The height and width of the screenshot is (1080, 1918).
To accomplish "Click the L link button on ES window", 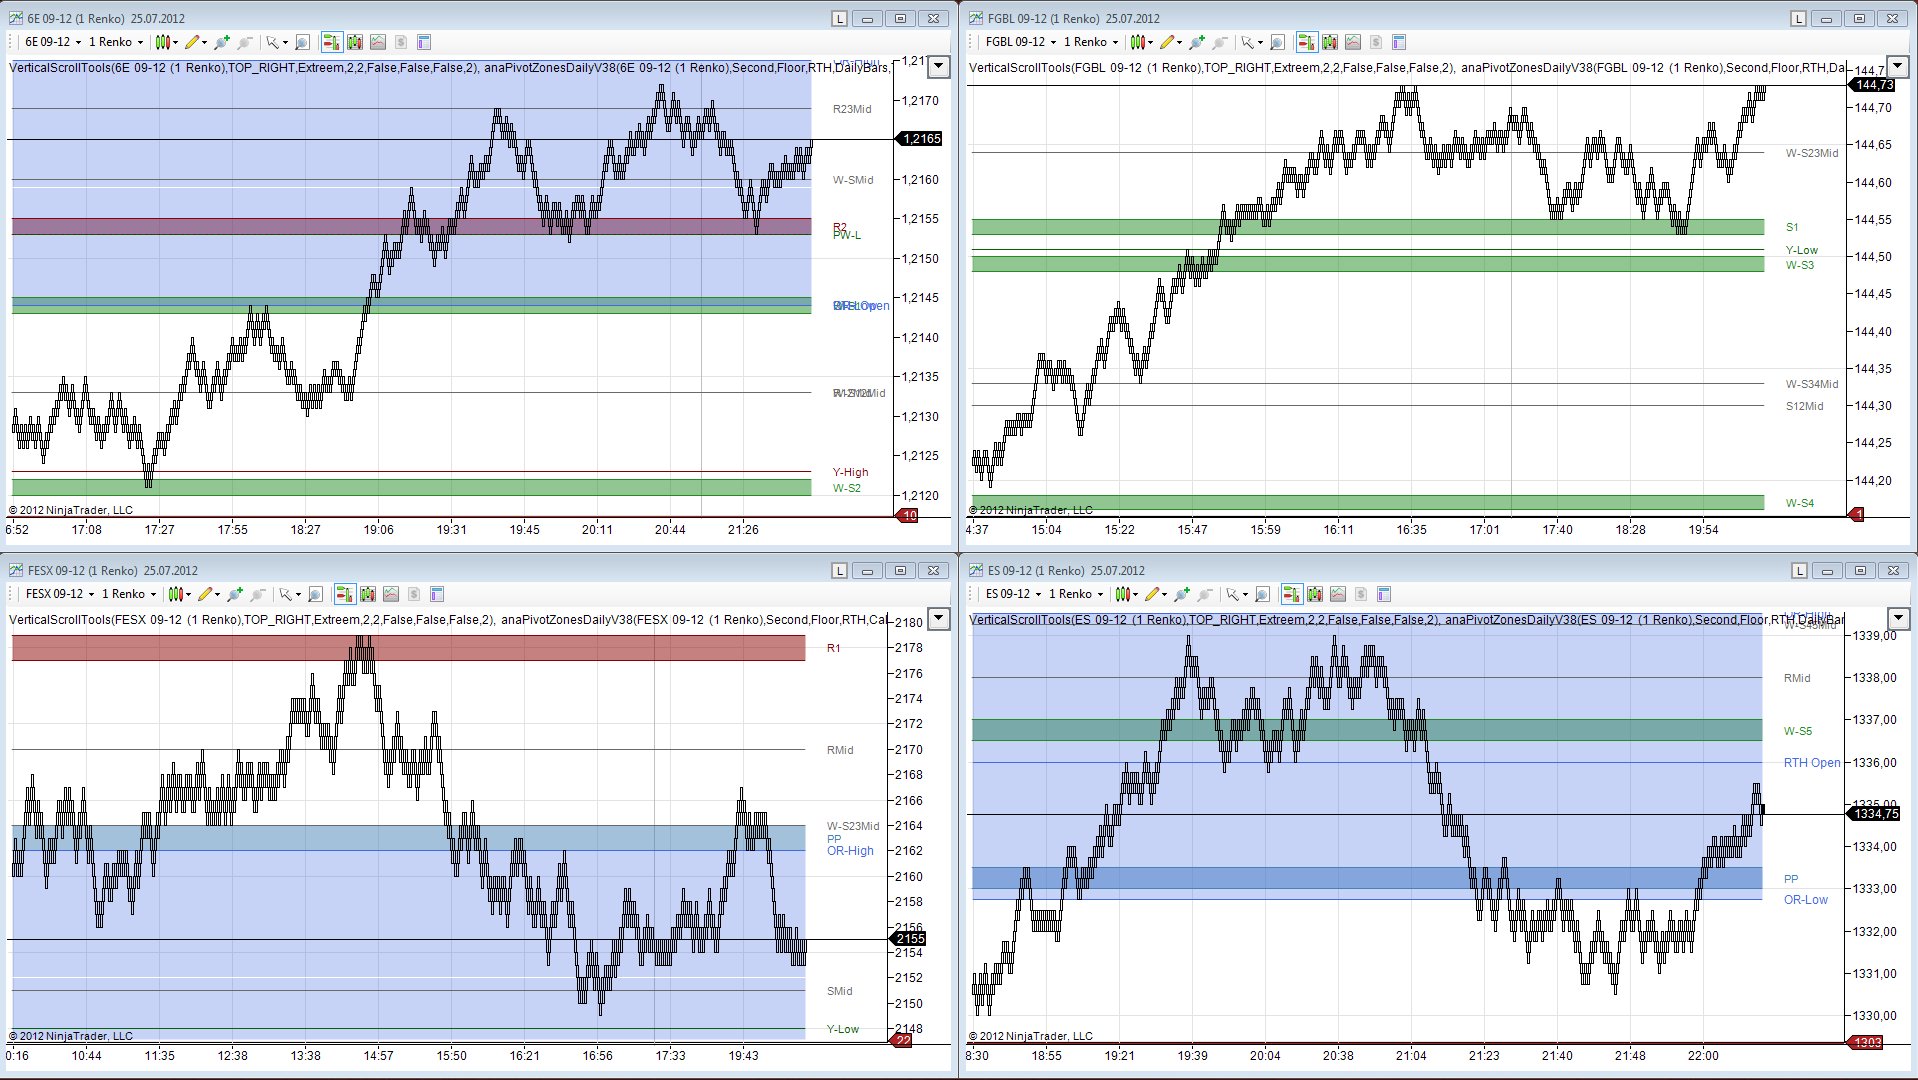I will point(1799,571).
